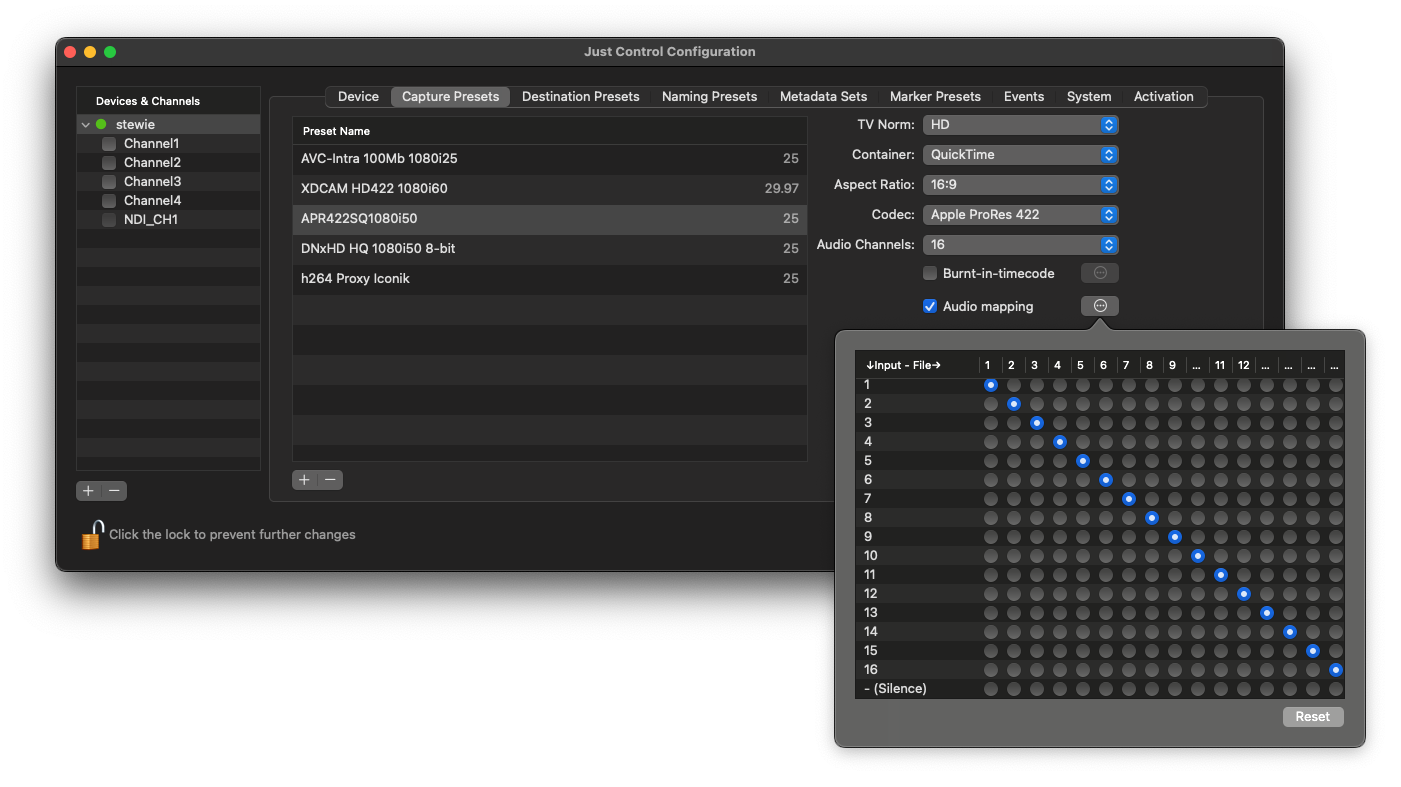
Task: Open the Audio Channels dropdown
Action: 1021,245
